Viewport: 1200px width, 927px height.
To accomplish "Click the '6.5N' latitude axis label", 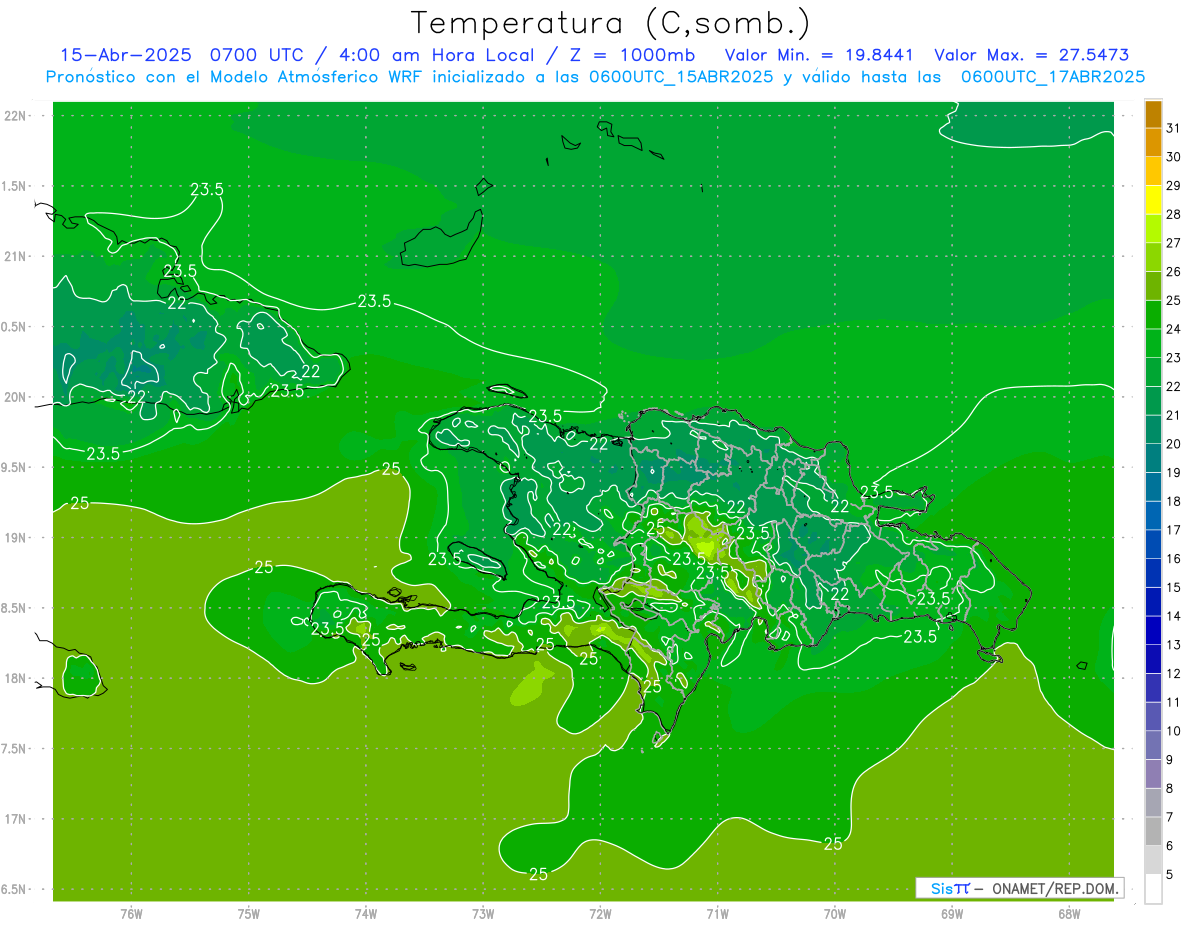I will coord(15,890).
